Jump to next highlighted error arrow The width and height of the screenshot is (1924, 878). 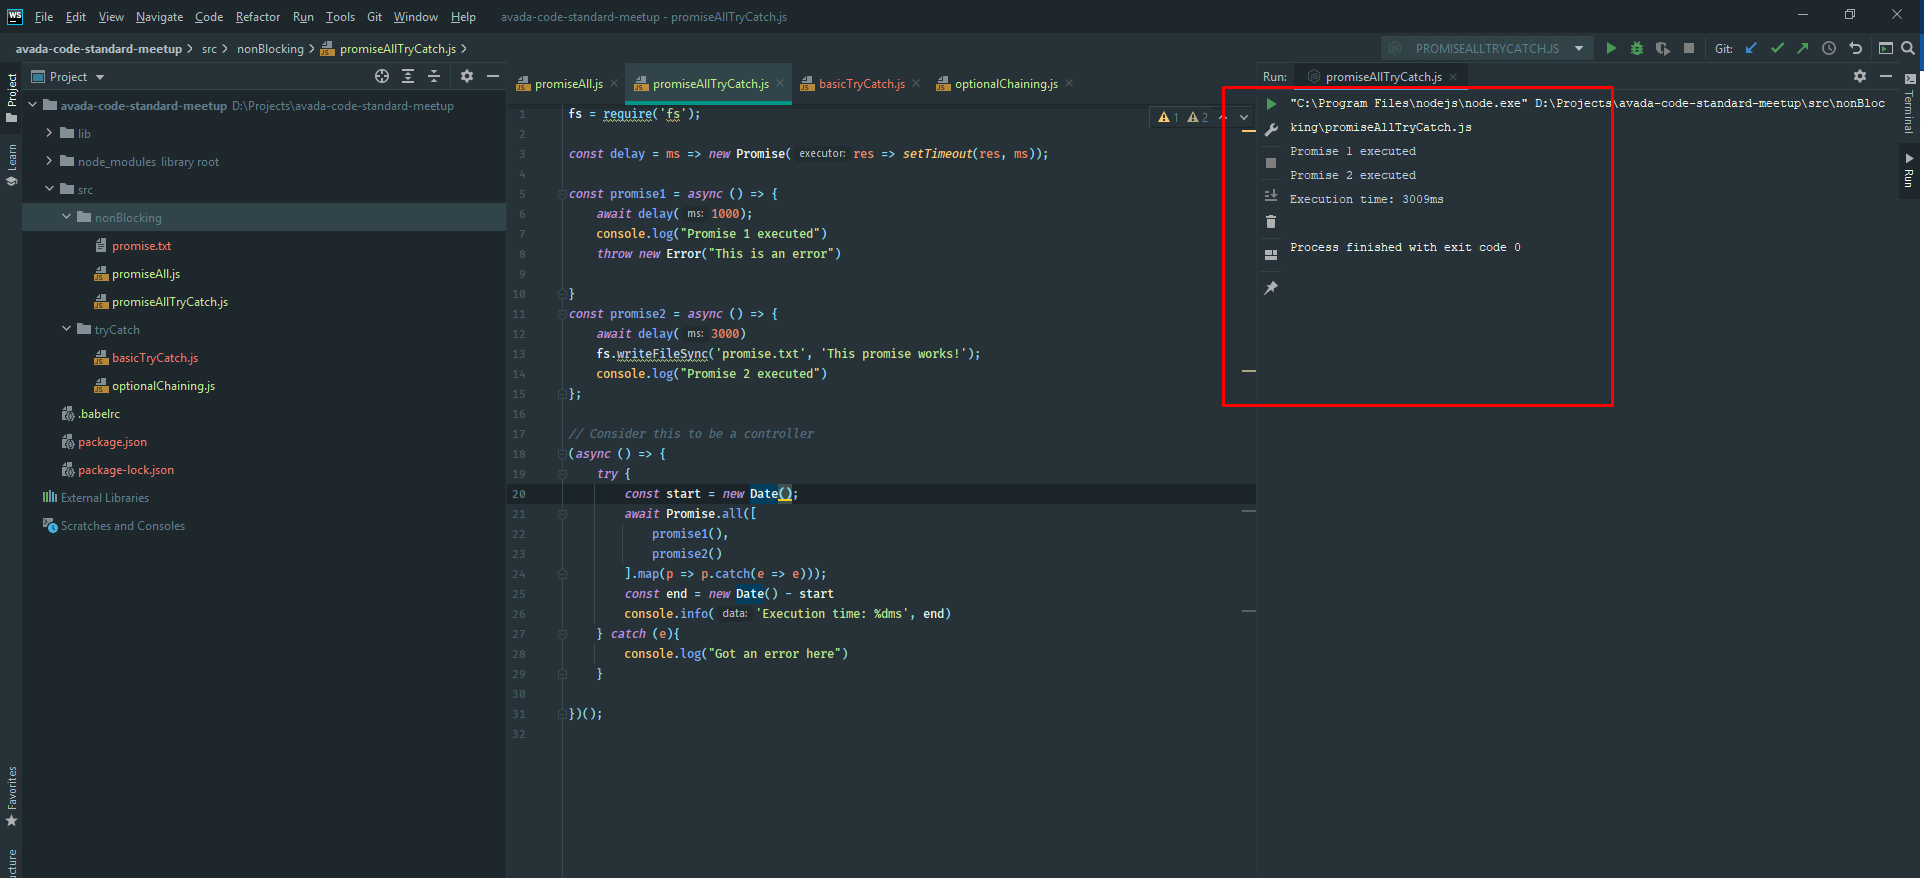coord(1244,117)
